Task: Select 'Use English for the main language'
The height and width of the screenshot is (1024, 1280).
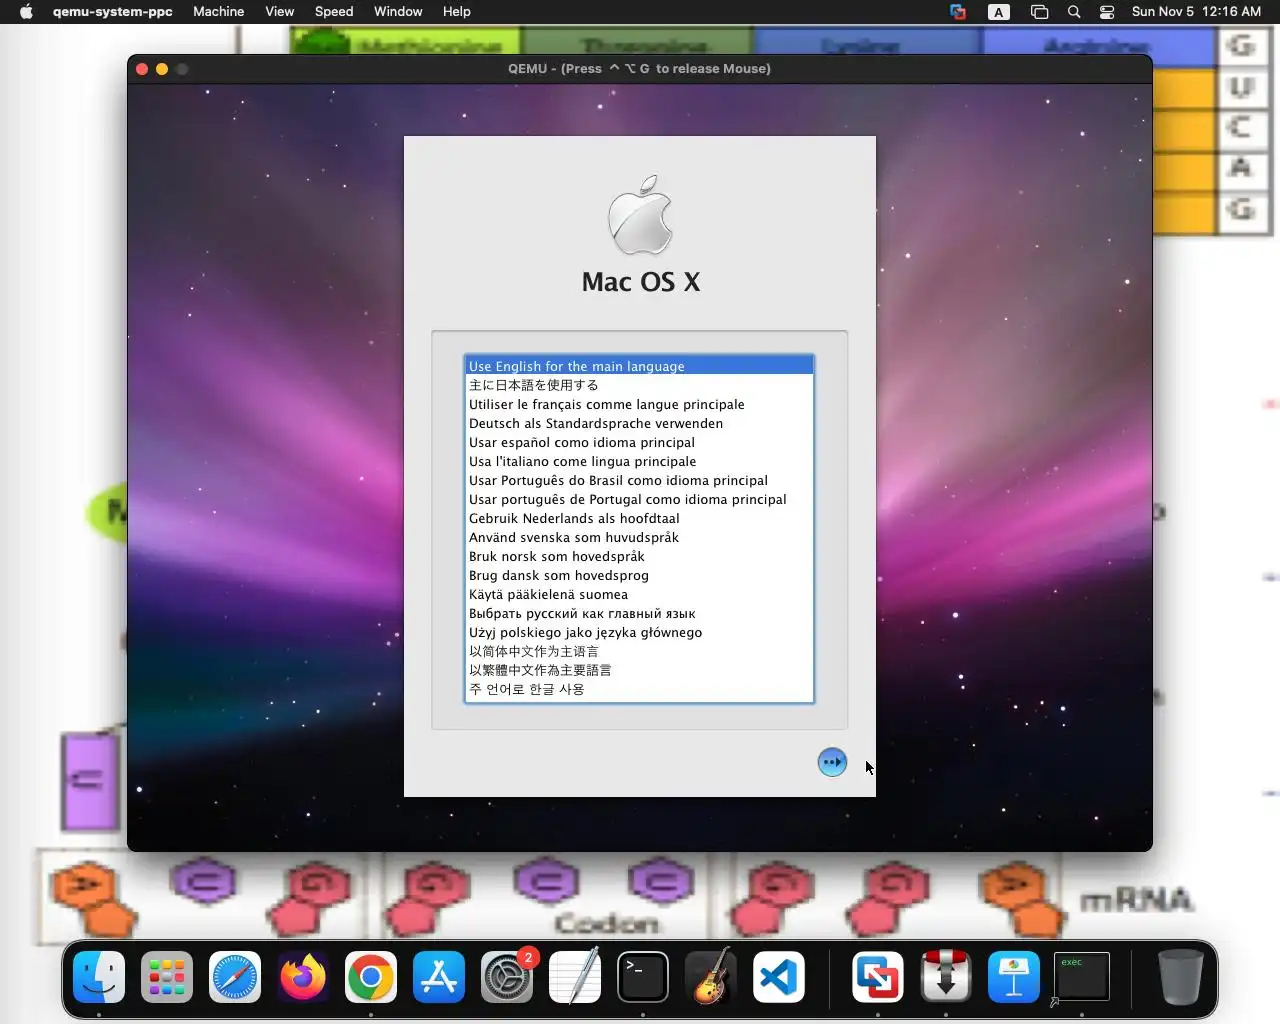Action: (639, 366)
